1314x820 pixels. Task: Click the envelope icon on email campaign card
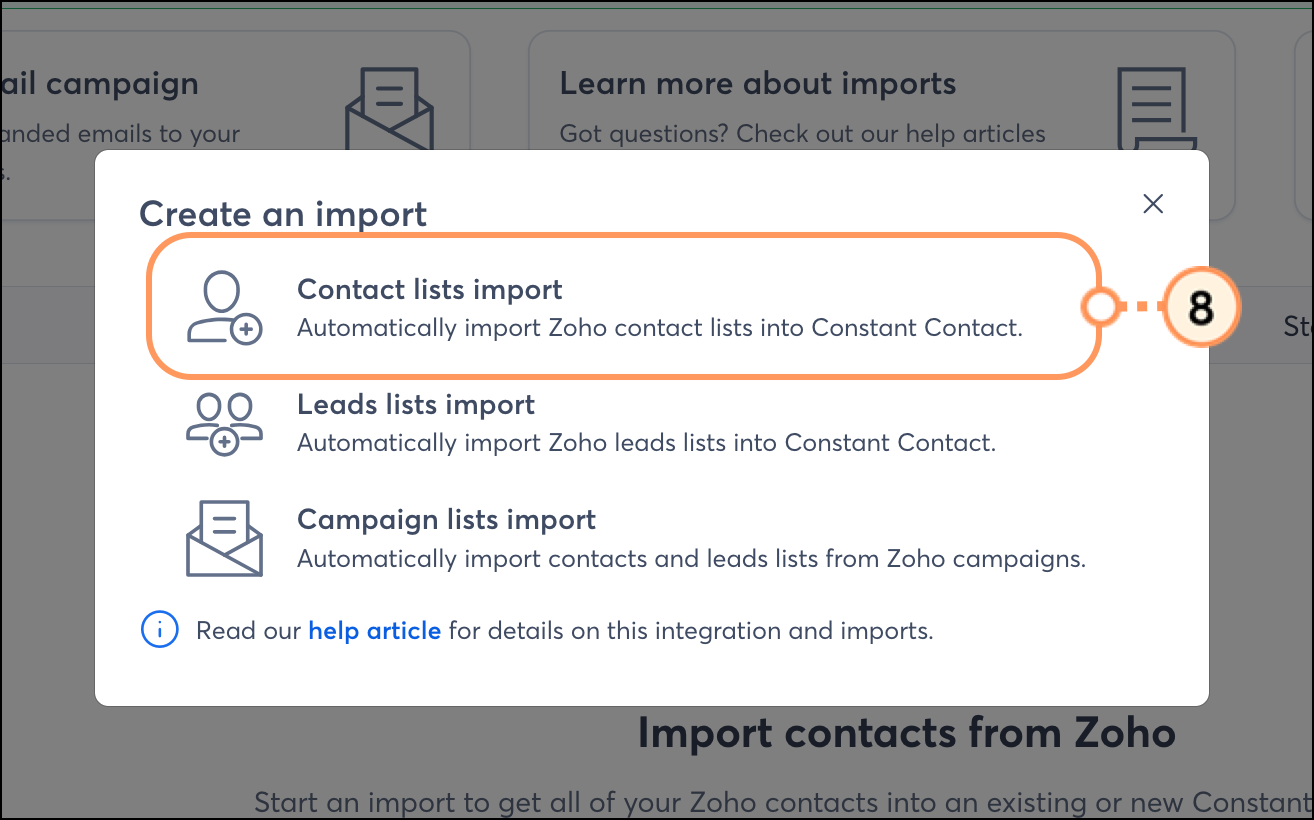click(x=388, y=108)
